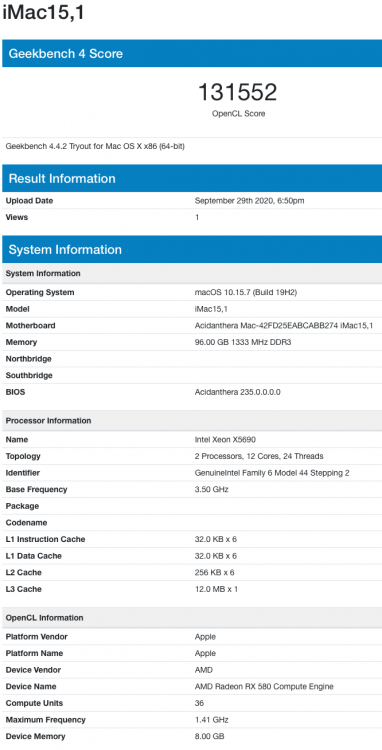The height and width of the screenshot is (750, 382).
Task: Select GenuineIntel Family 6 Model 44 value
Action: click(272, 473)
